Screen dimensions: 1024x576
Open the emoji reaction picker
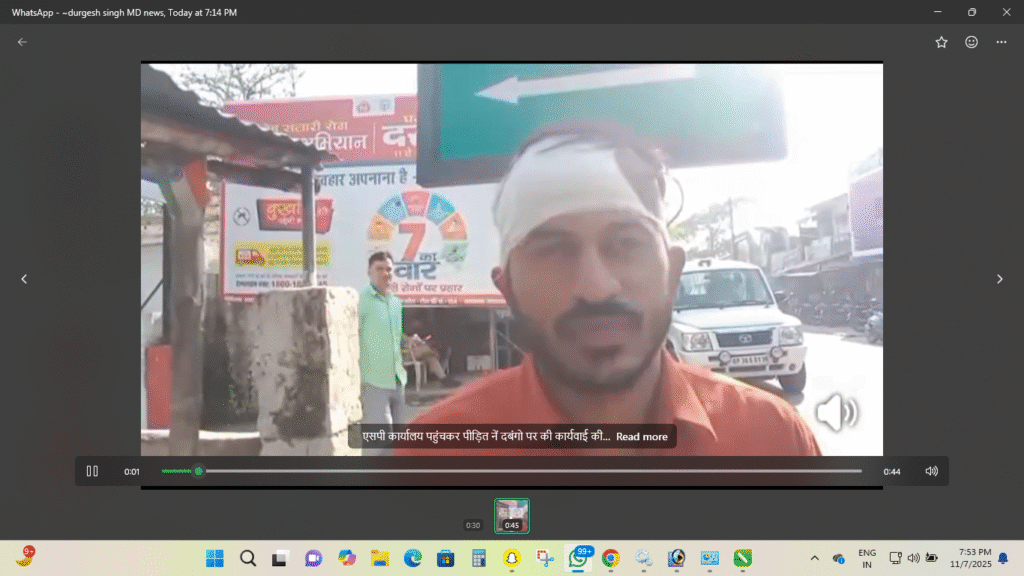pos(971,42)
